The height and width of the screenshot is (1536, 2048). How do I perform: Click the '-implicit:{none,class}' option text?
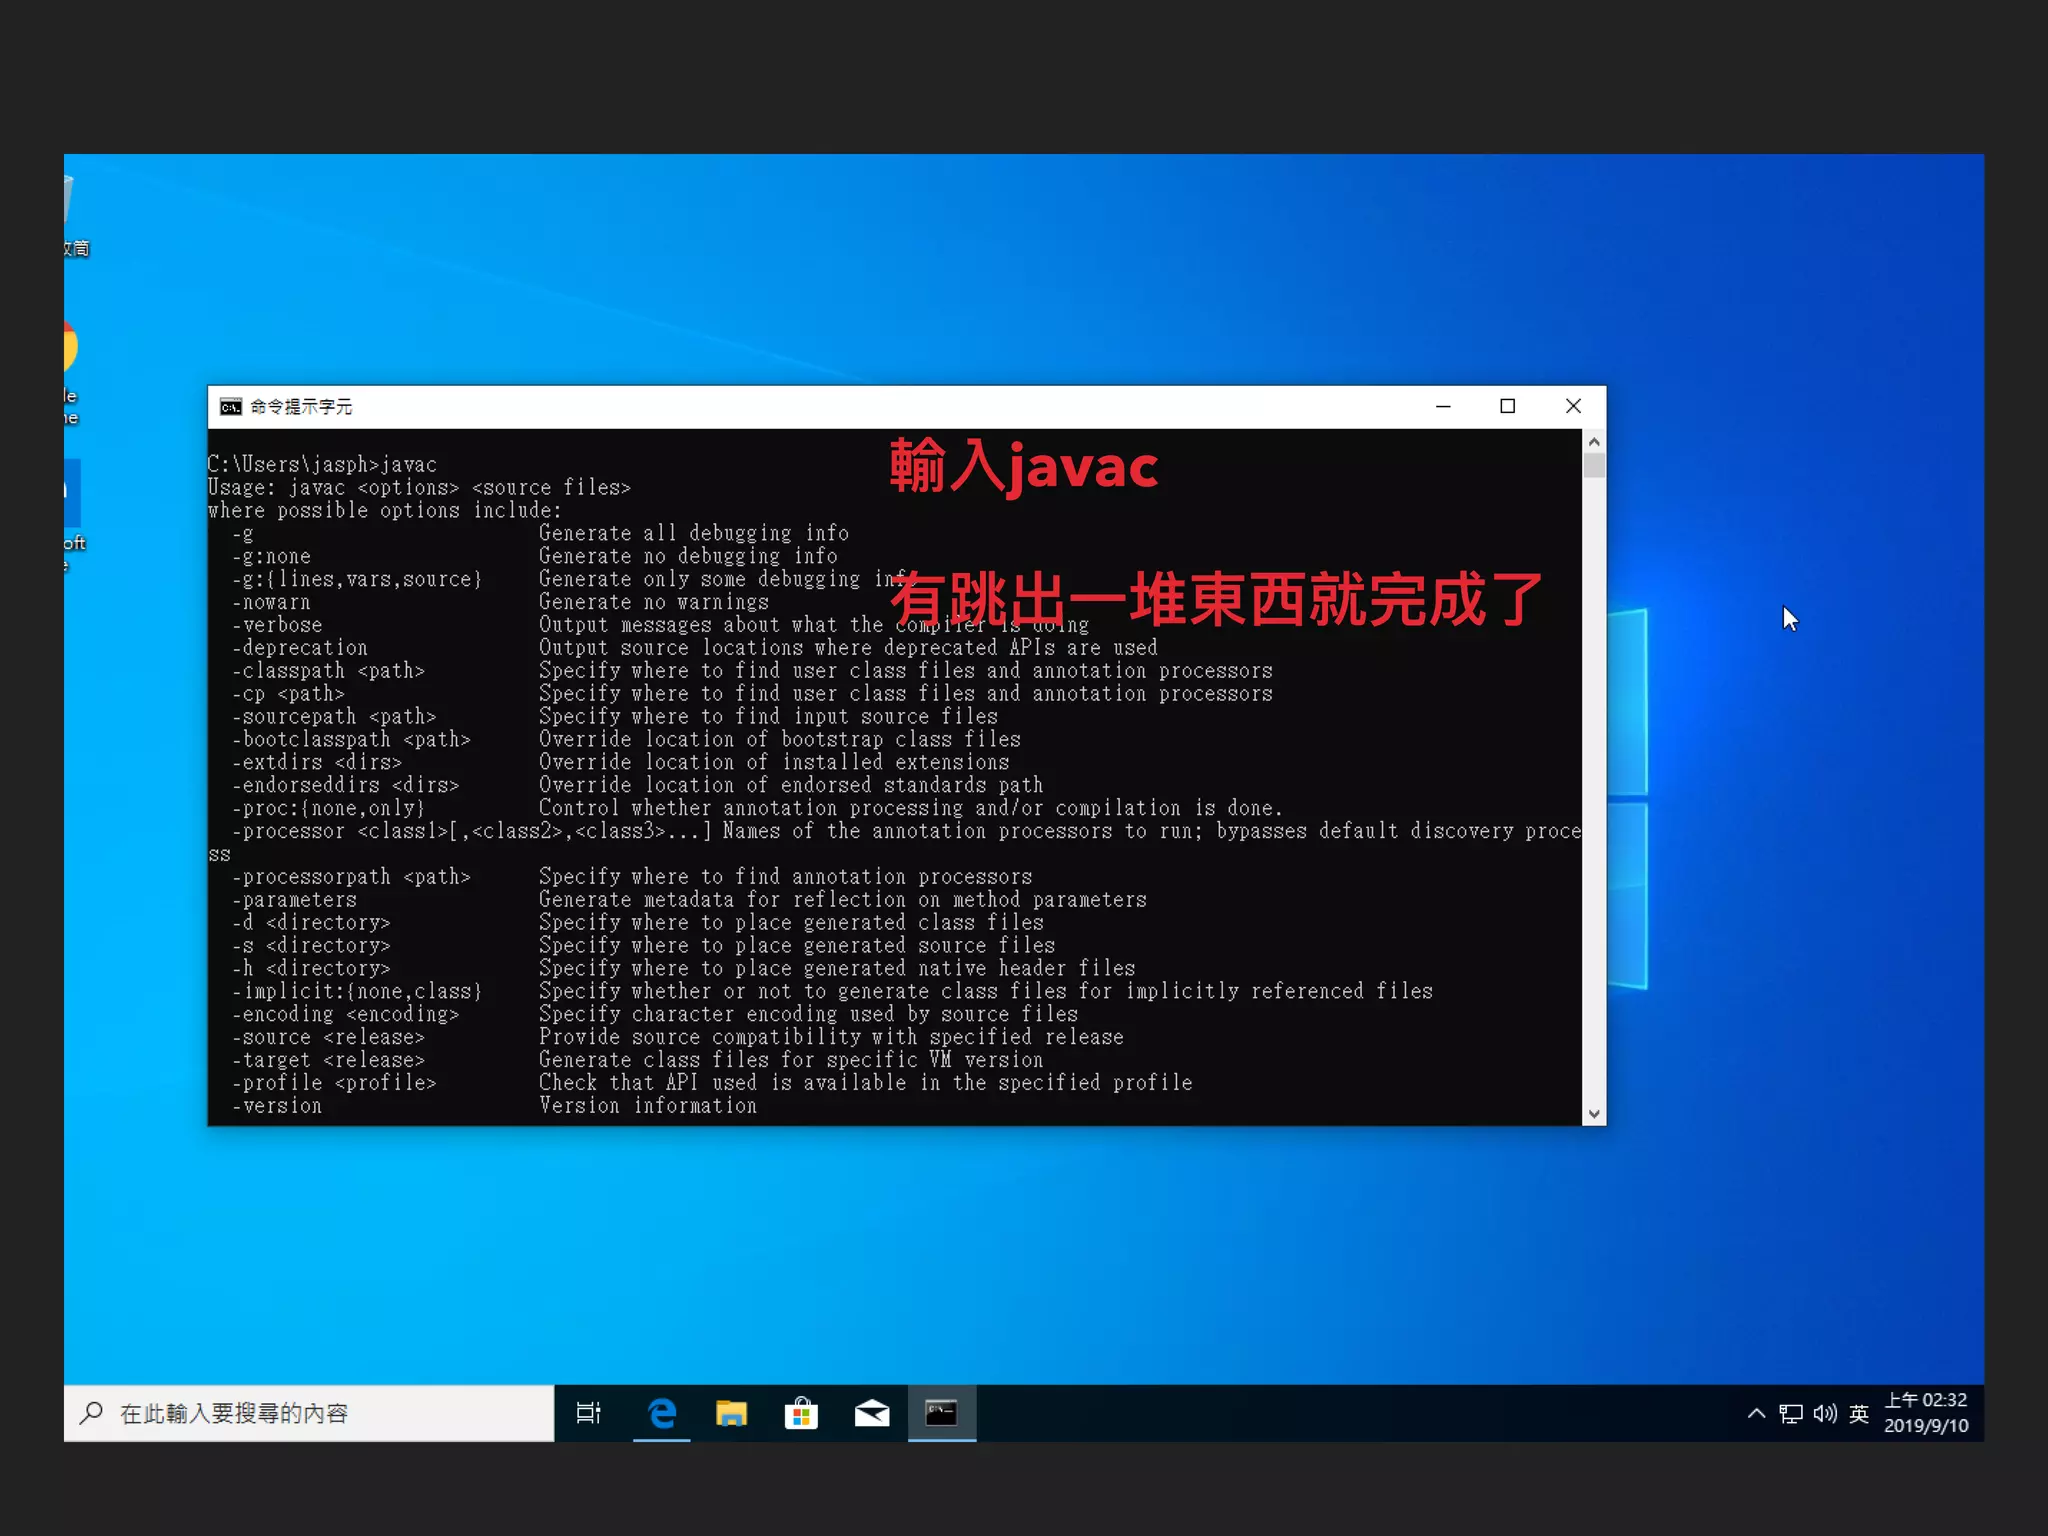358,991
